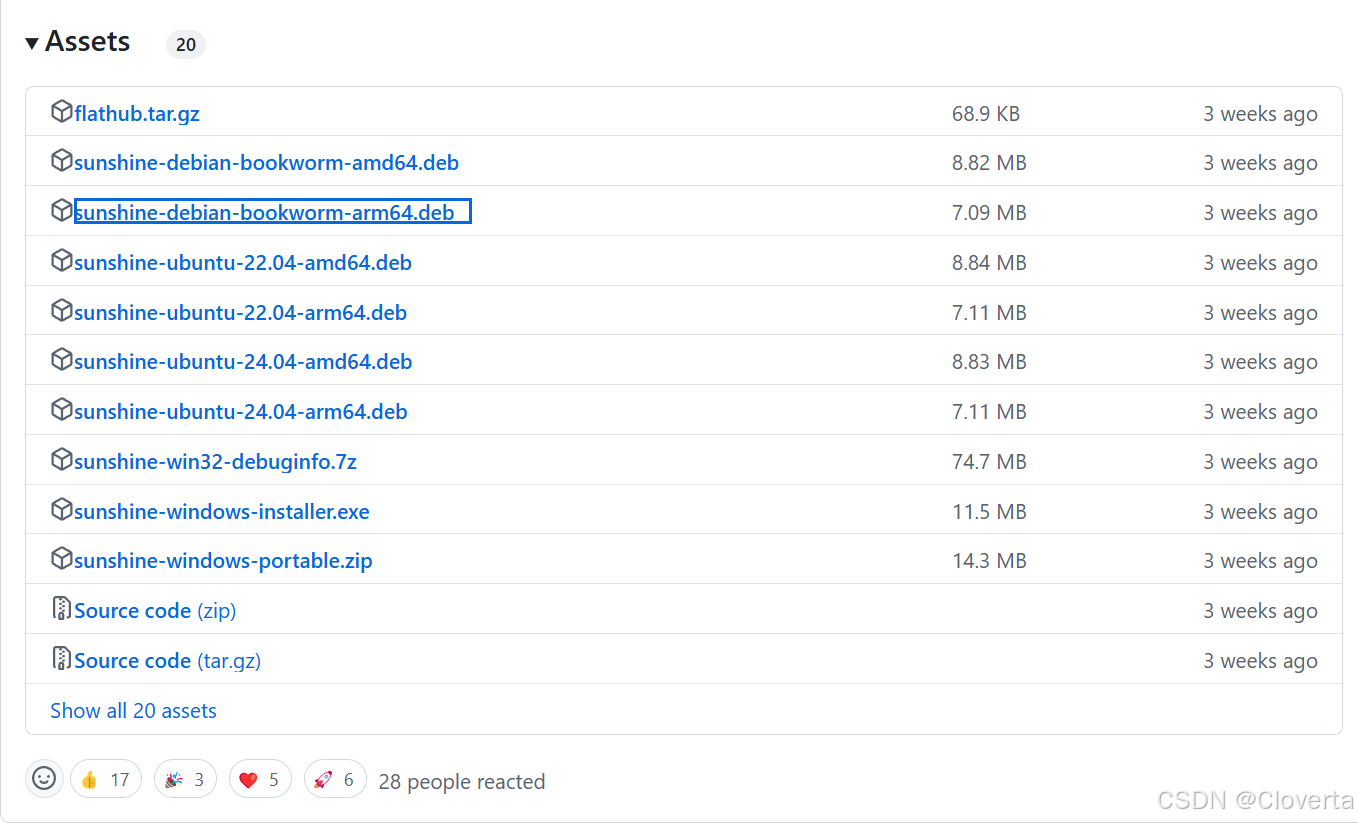Open the smiley add-reaction button
Image resolution: width=1358 pixels, height=823 pixels.
44,779
